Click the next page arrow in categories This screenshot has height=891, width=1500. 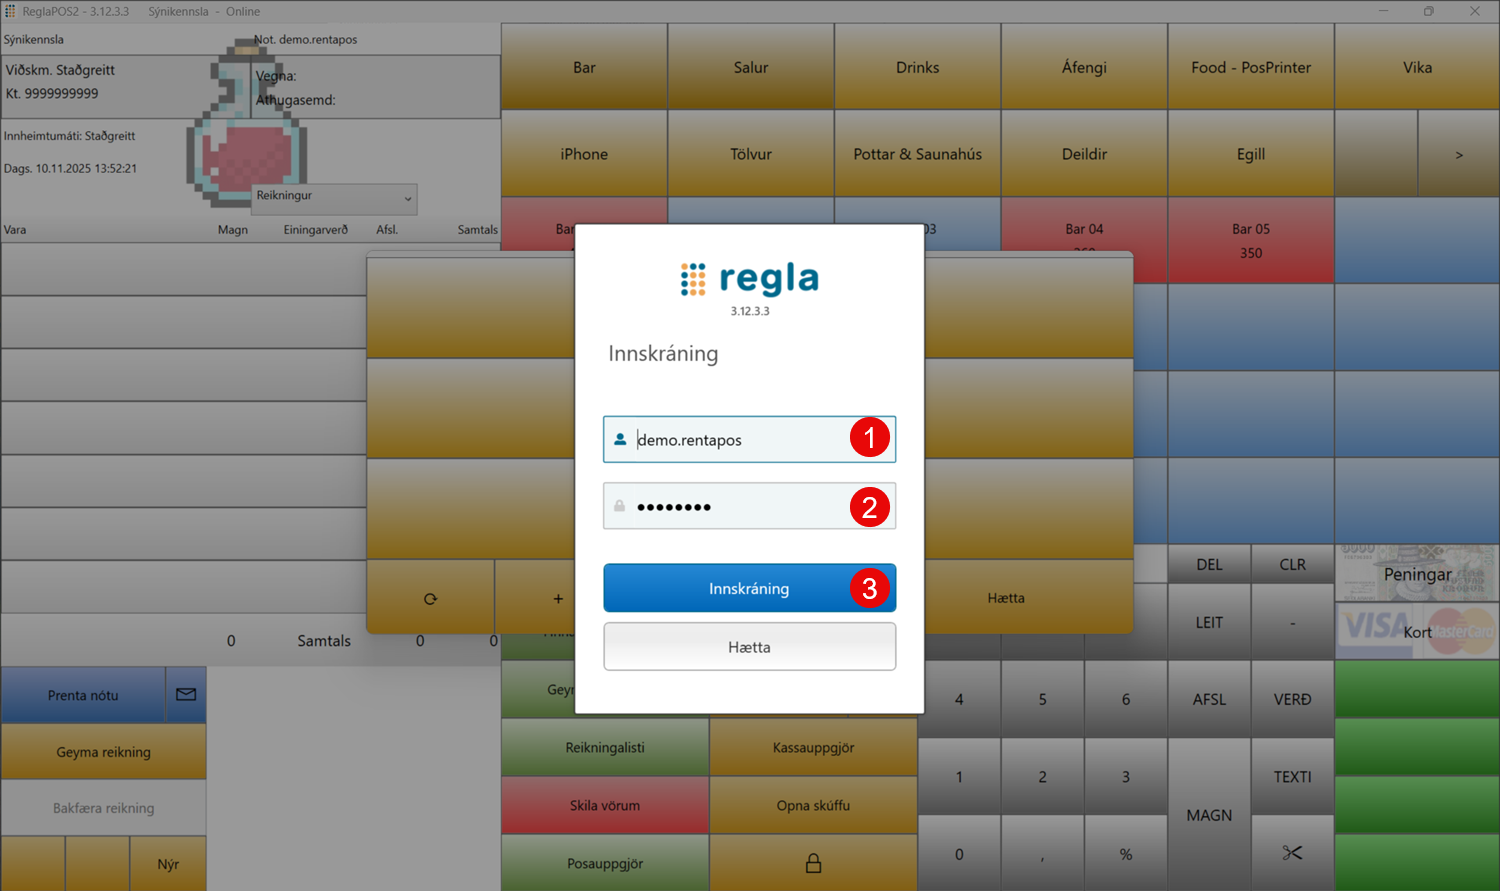coord(1458,154)
